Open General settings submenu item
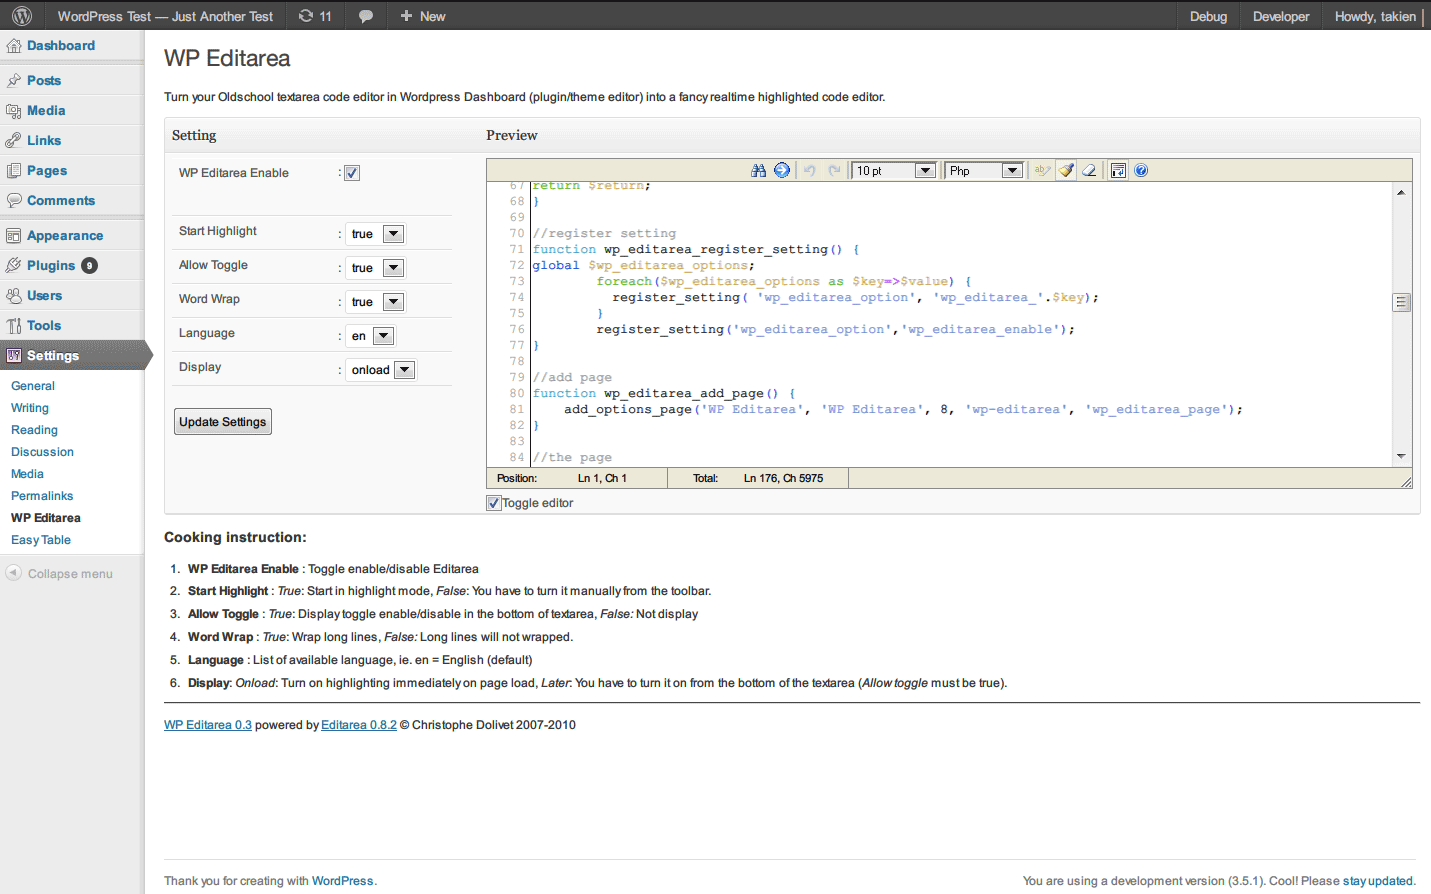 click(33, 386)
